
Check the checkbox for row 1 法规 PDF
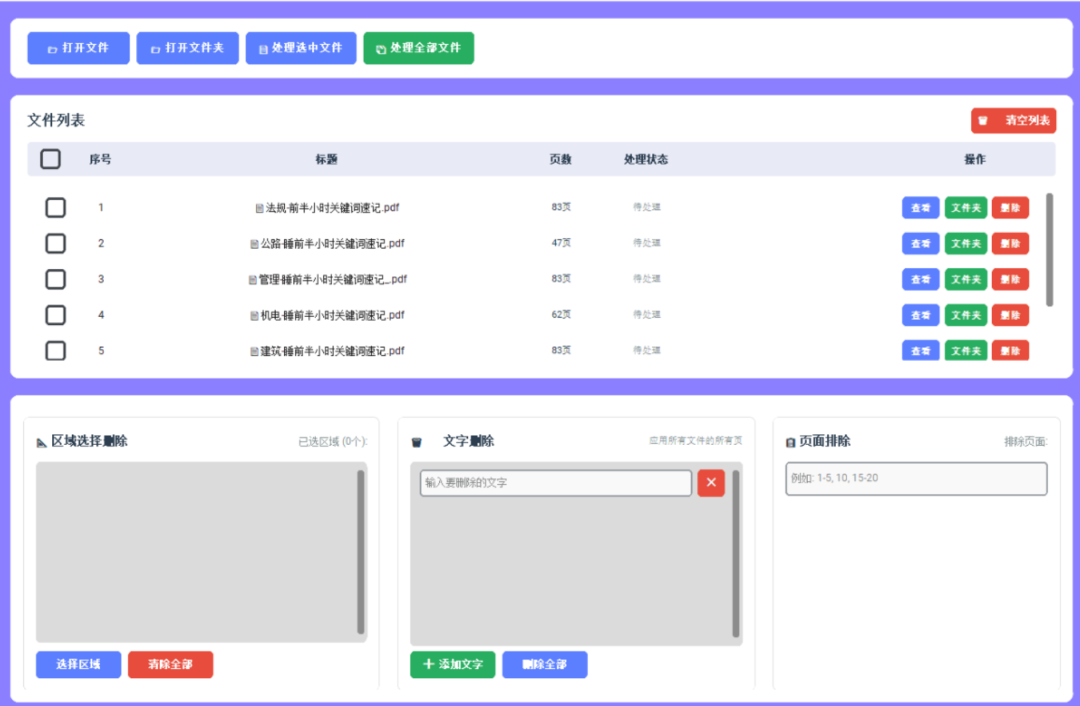[55, 207]
